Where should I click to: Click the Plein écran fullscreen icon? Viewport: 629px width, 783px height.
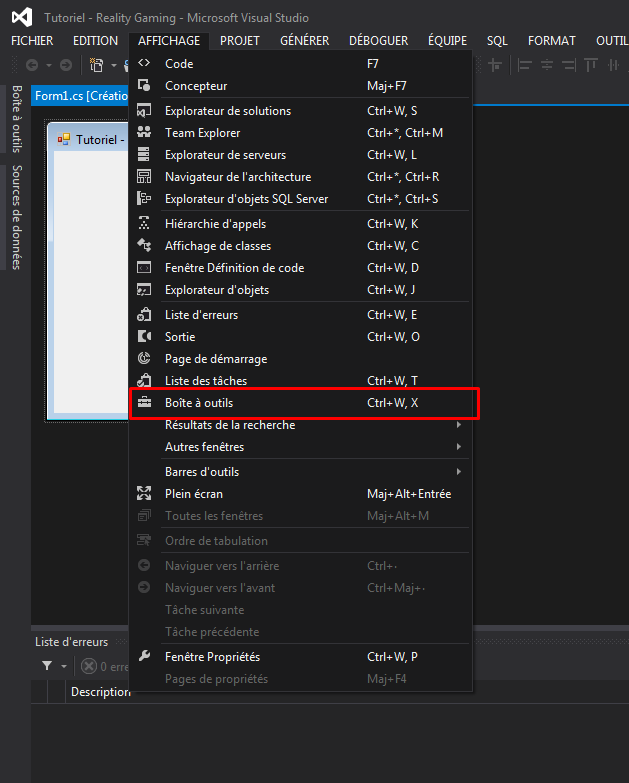(144, 493)
